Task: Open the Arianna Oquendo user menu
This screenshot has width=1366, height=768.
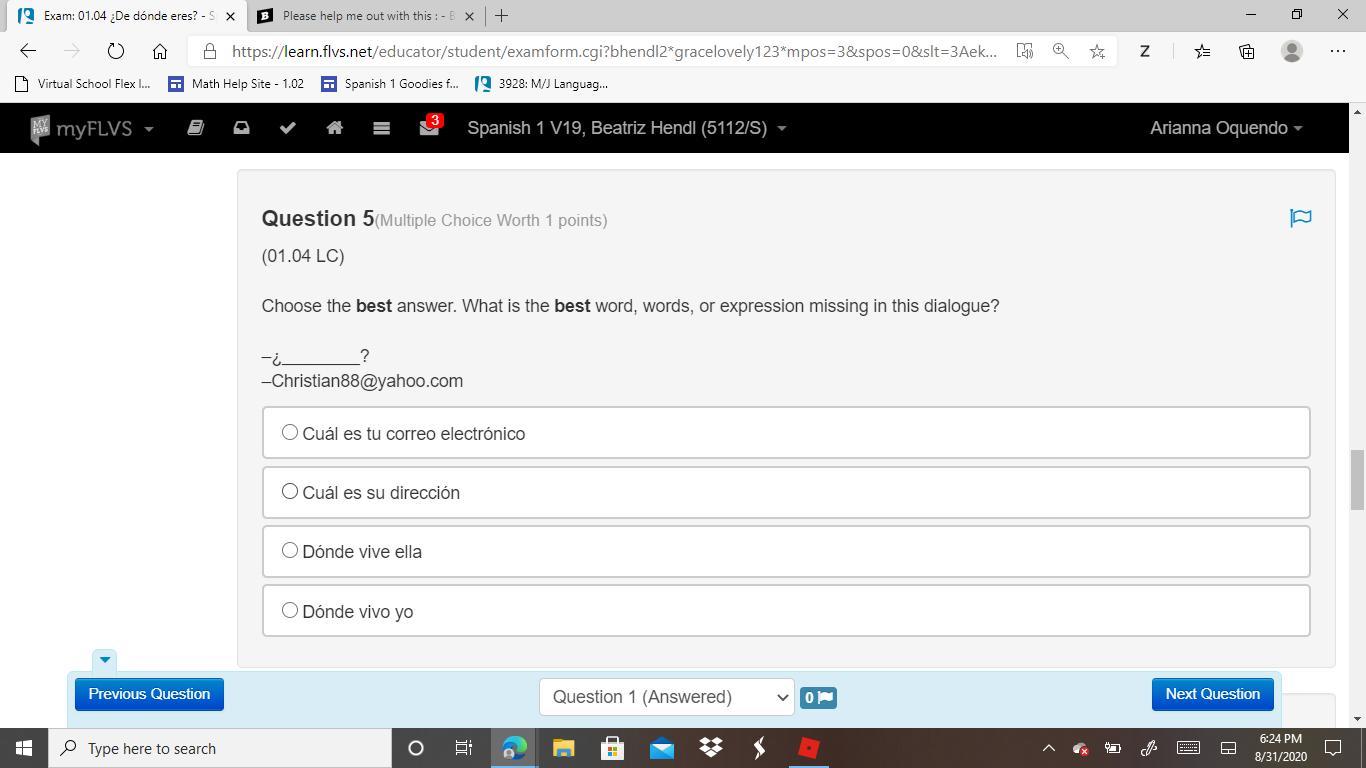Action: pos(1226,128)
